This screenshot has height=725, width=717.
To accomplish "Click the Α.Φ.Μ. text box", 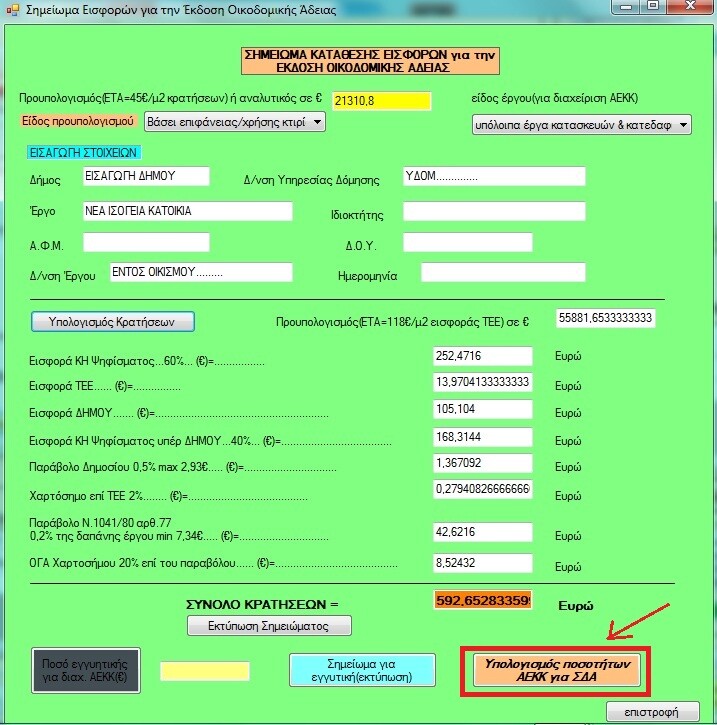I will pyautogui.click(x=146, y=242).
